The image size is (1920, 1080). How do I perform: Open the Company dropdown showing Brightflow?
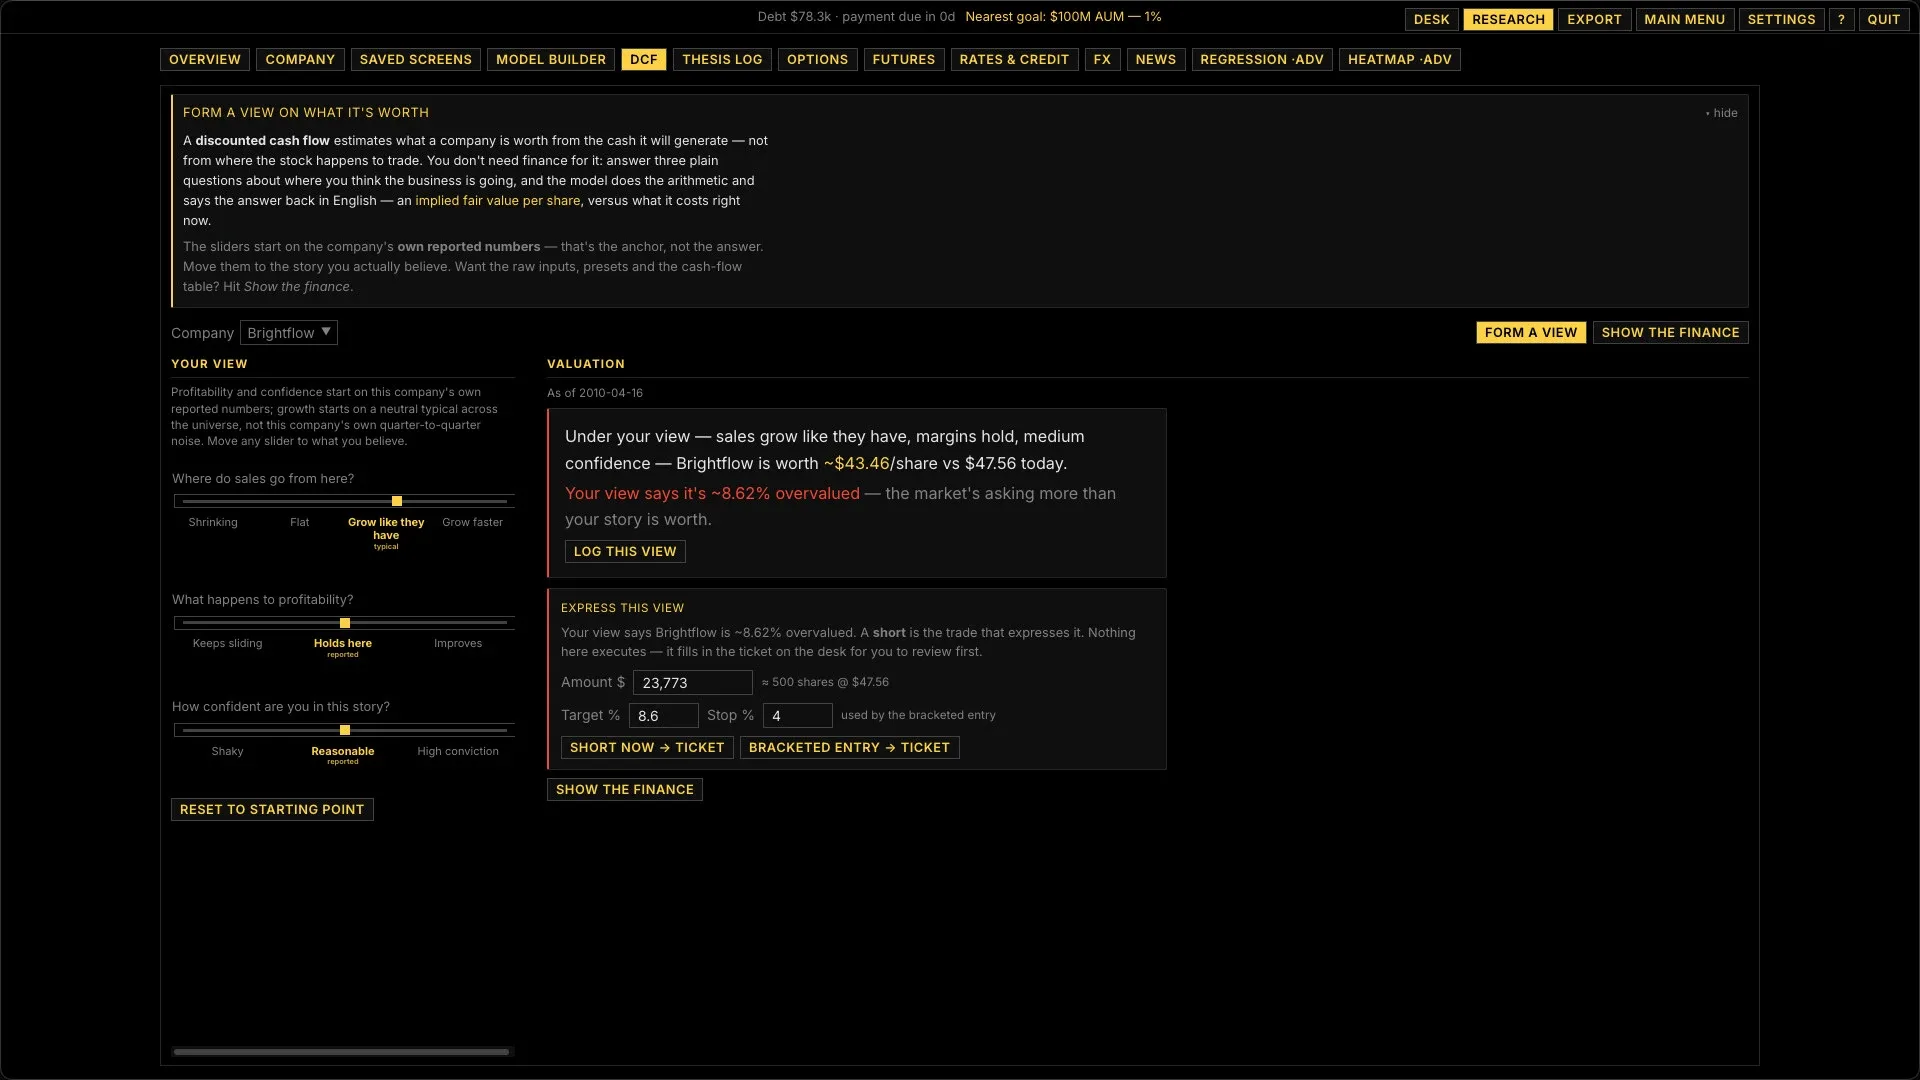point(289,333)
